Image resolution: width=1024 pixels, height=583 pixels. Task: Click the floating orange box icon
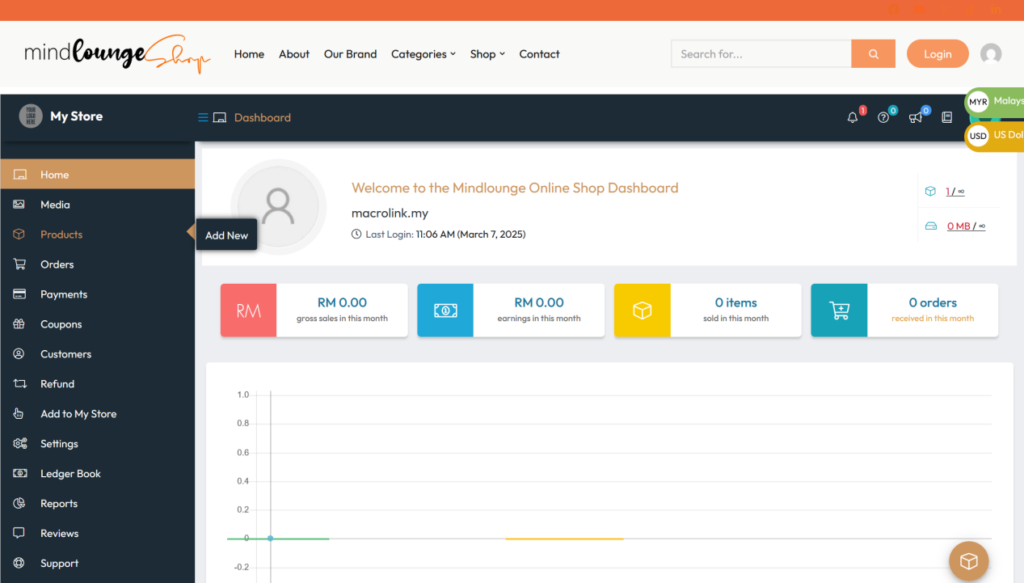(x=968, y=561)
